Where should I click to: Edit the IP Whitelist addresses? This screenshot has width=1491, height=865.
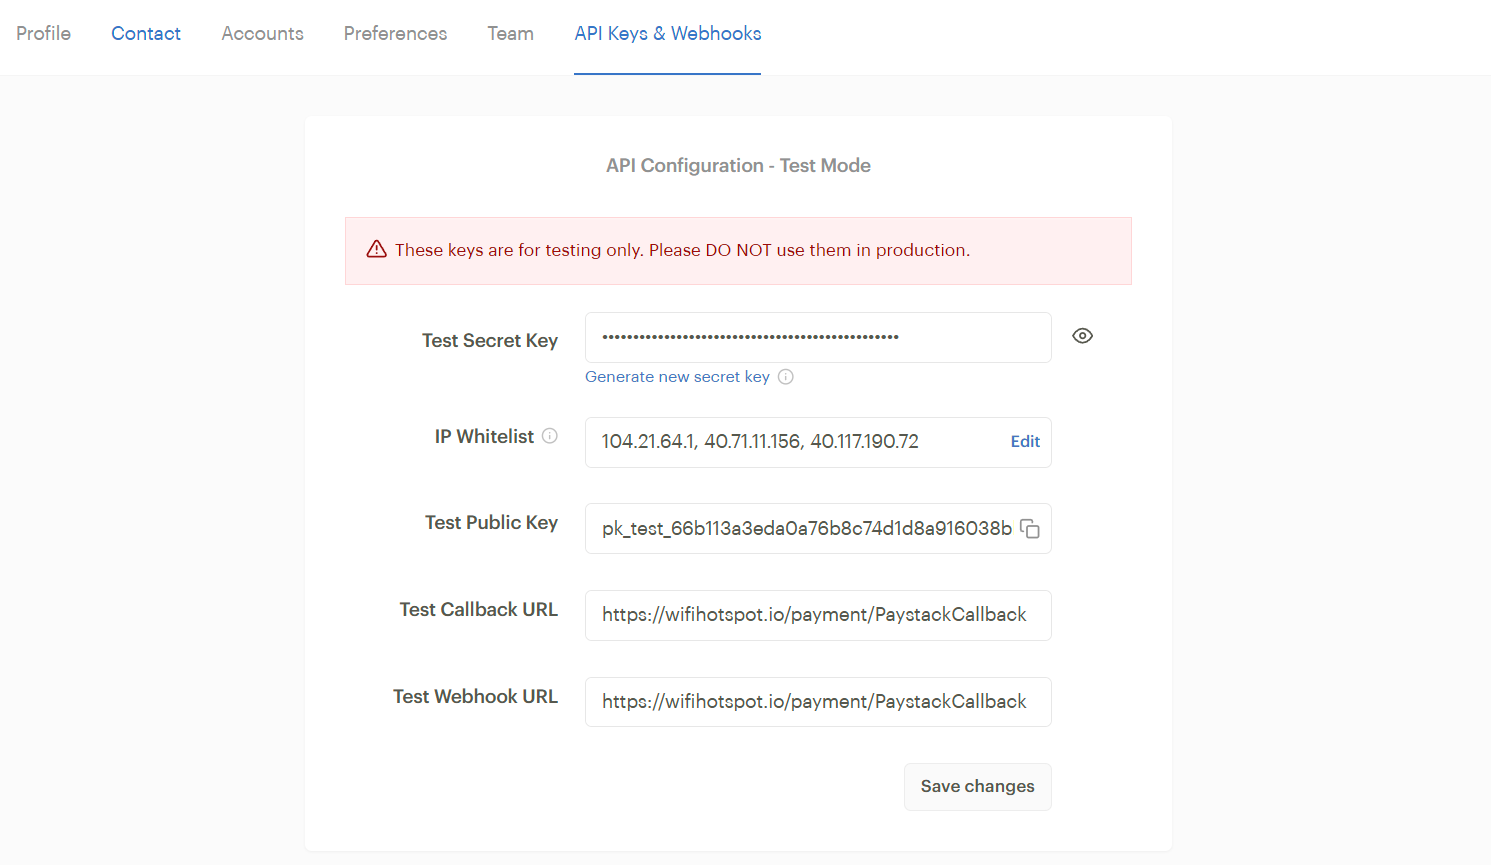pyautogui.click(x=1025, y=442)
